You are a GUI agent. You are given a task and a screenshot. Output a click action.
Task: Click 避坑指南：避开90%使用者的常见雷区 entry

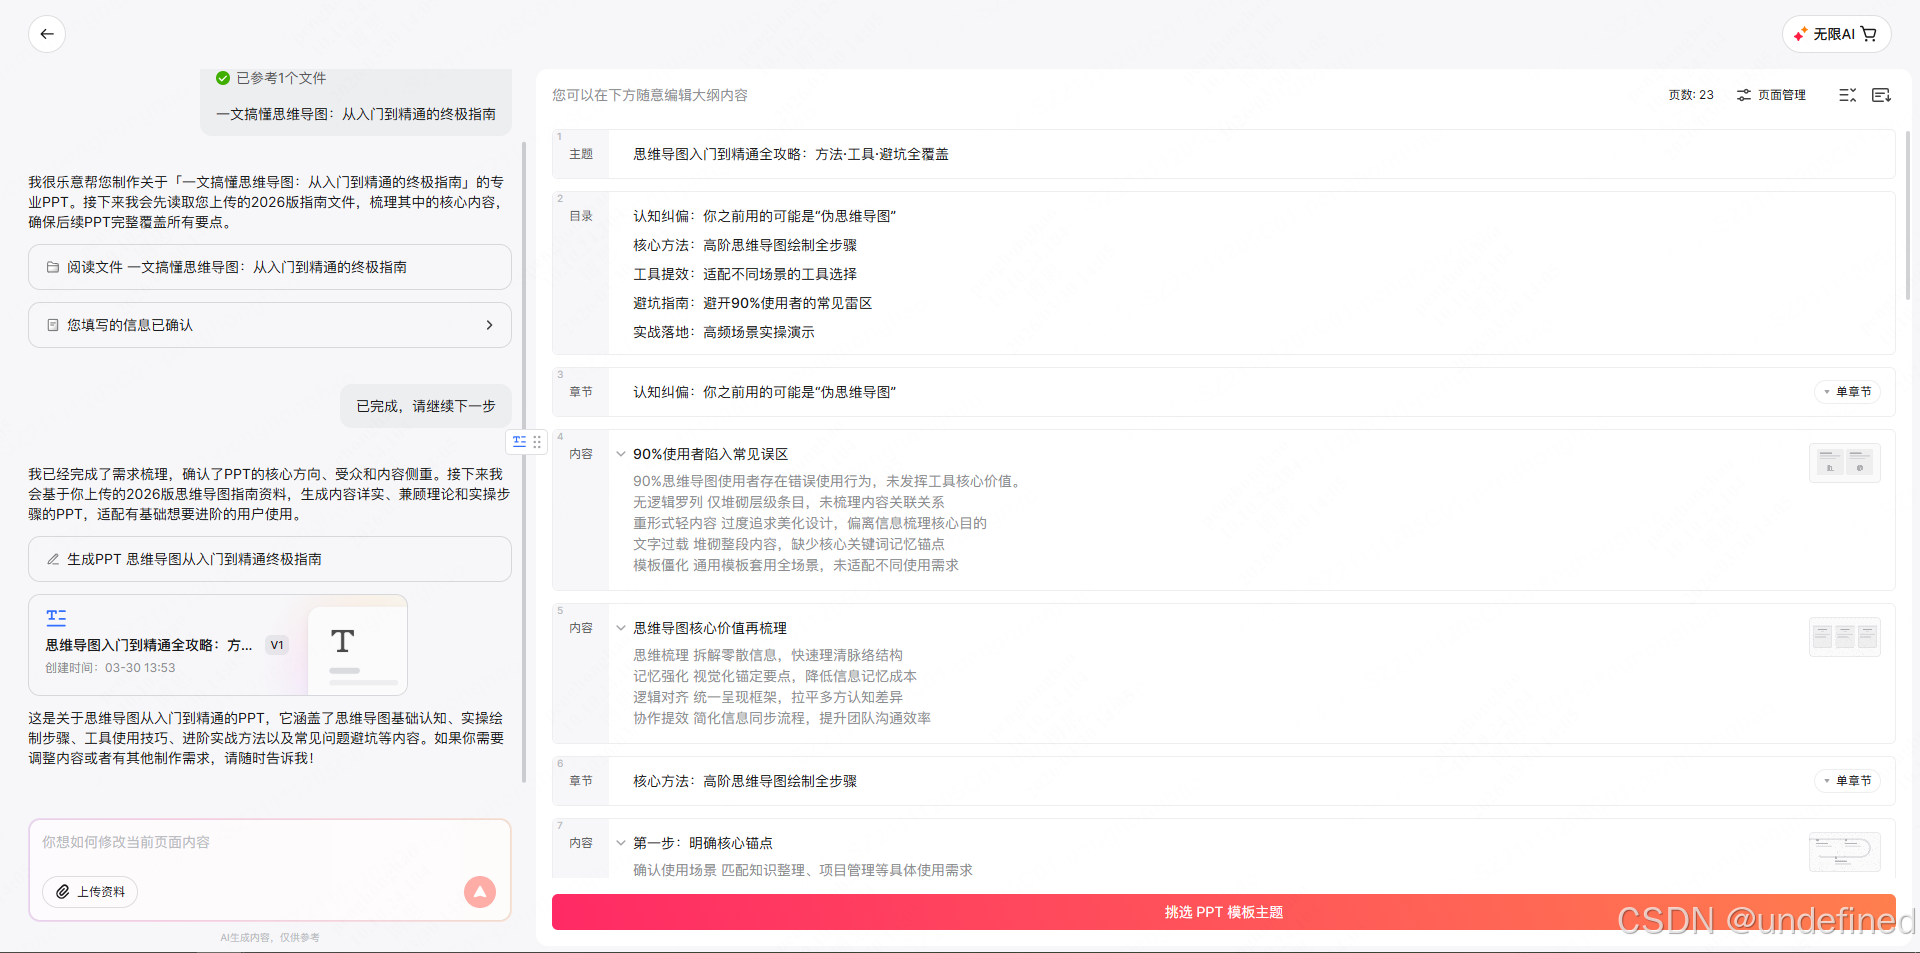pyautogui.click(x=752, y=303)
